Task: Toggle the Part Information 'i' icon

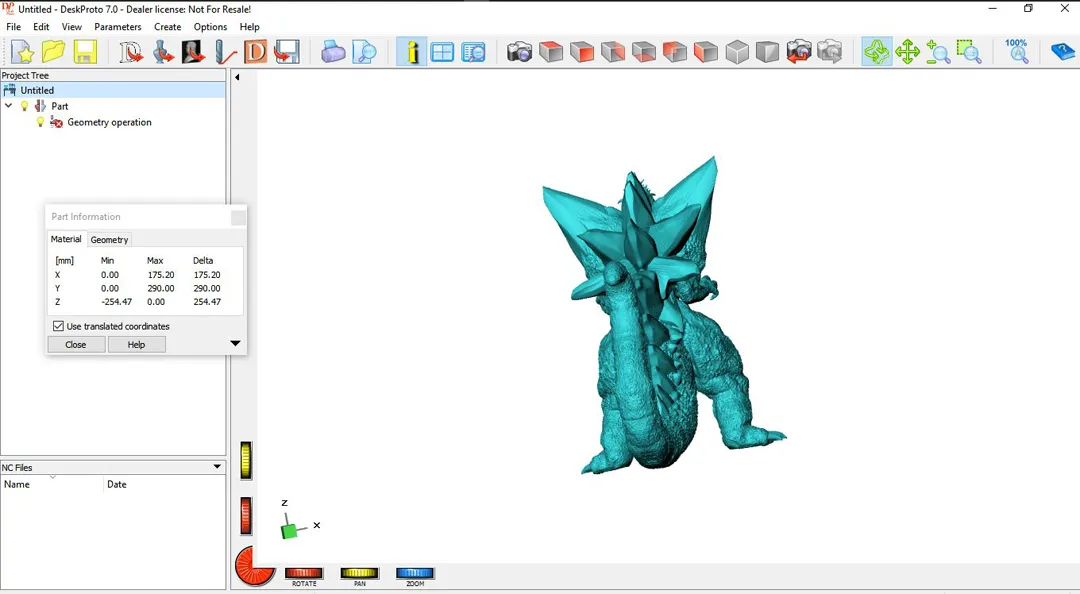Action: 411,52
